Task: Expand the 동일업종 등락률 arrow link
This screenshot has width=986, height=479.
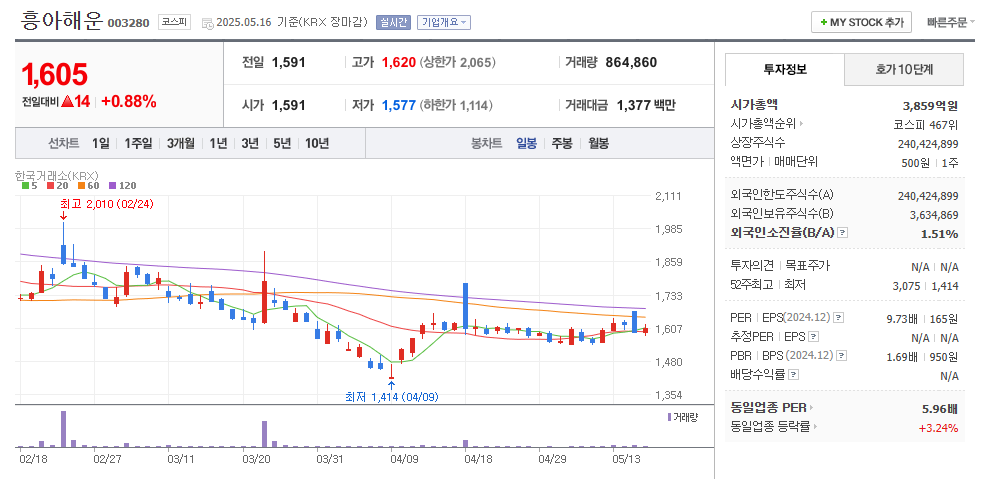Action: pyautogui.click(x=774, y=427)
